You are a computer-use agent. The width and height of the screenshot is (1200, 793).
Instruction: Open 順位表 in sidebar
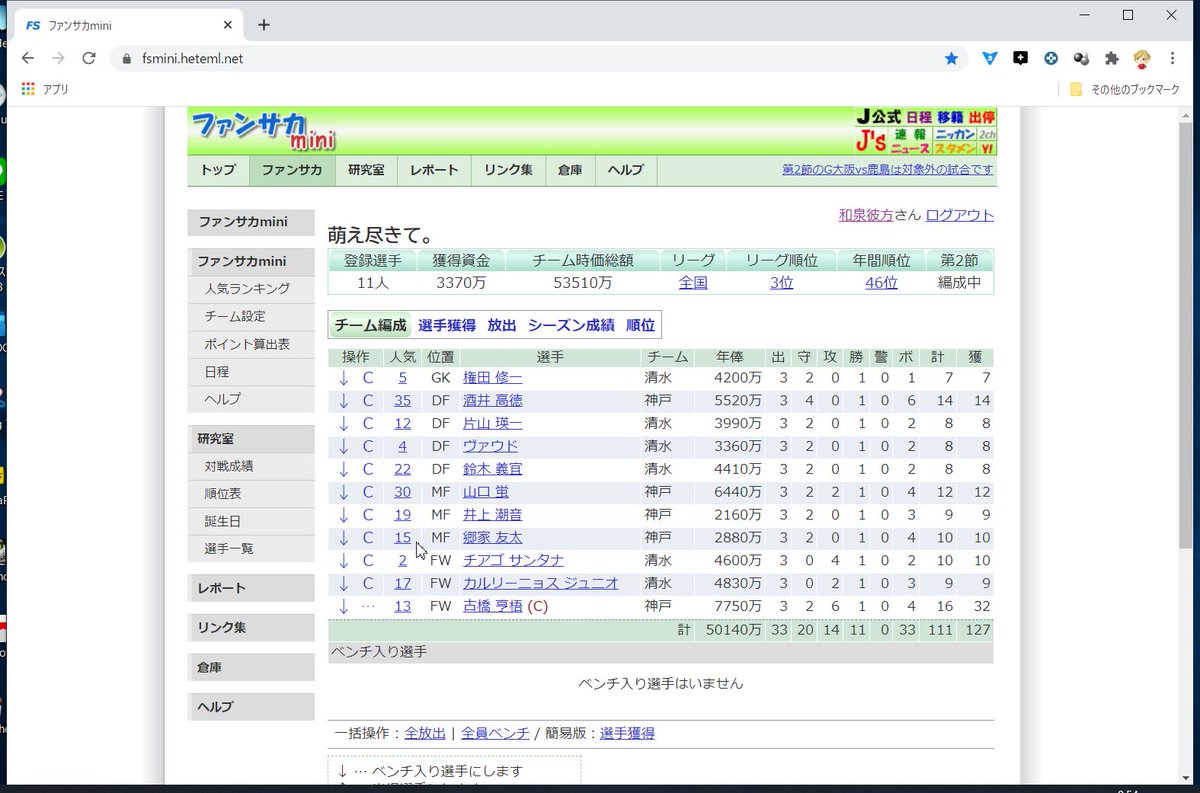tap(223, 493)
